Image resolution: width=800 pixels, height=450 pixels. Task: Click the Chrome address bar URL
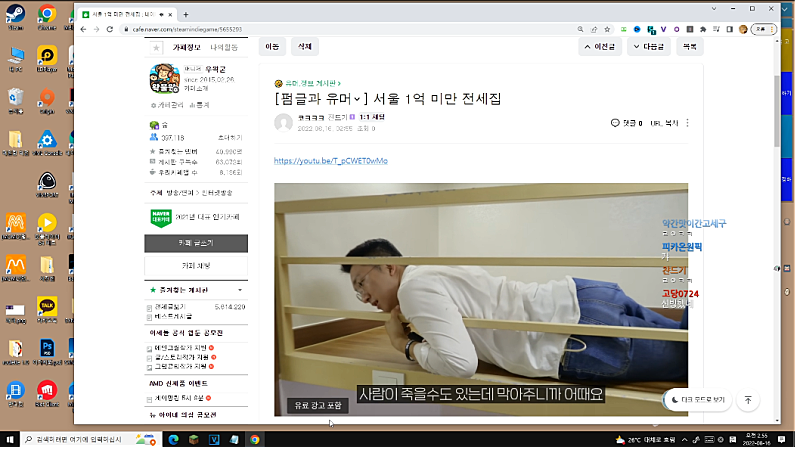coord(187,30)
